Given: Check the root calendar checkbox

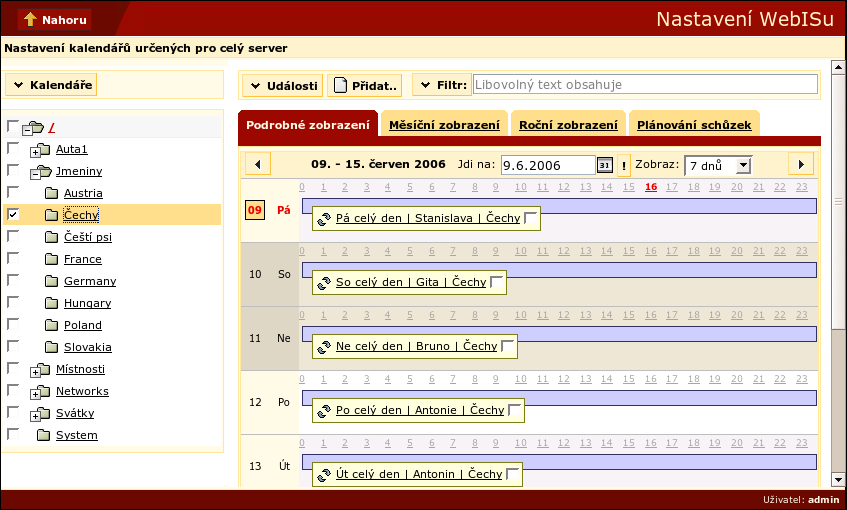Looking at the screenshot, I should (x=13, y=126).
